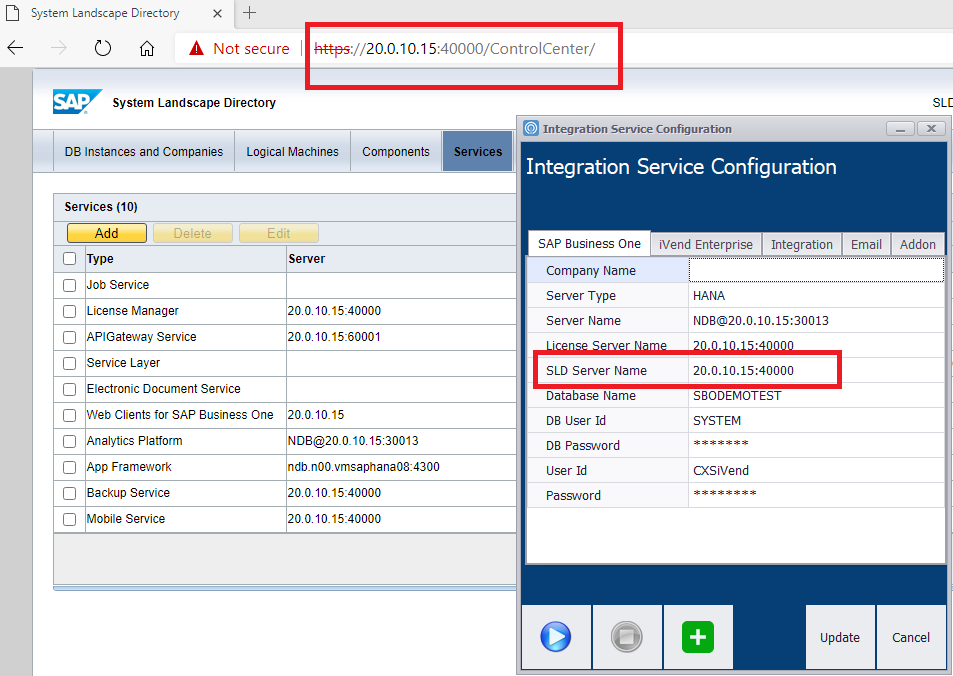Click the User Id value CXSiVend
The height and width of the screenshot is (676, 953).
coord(816,471)
